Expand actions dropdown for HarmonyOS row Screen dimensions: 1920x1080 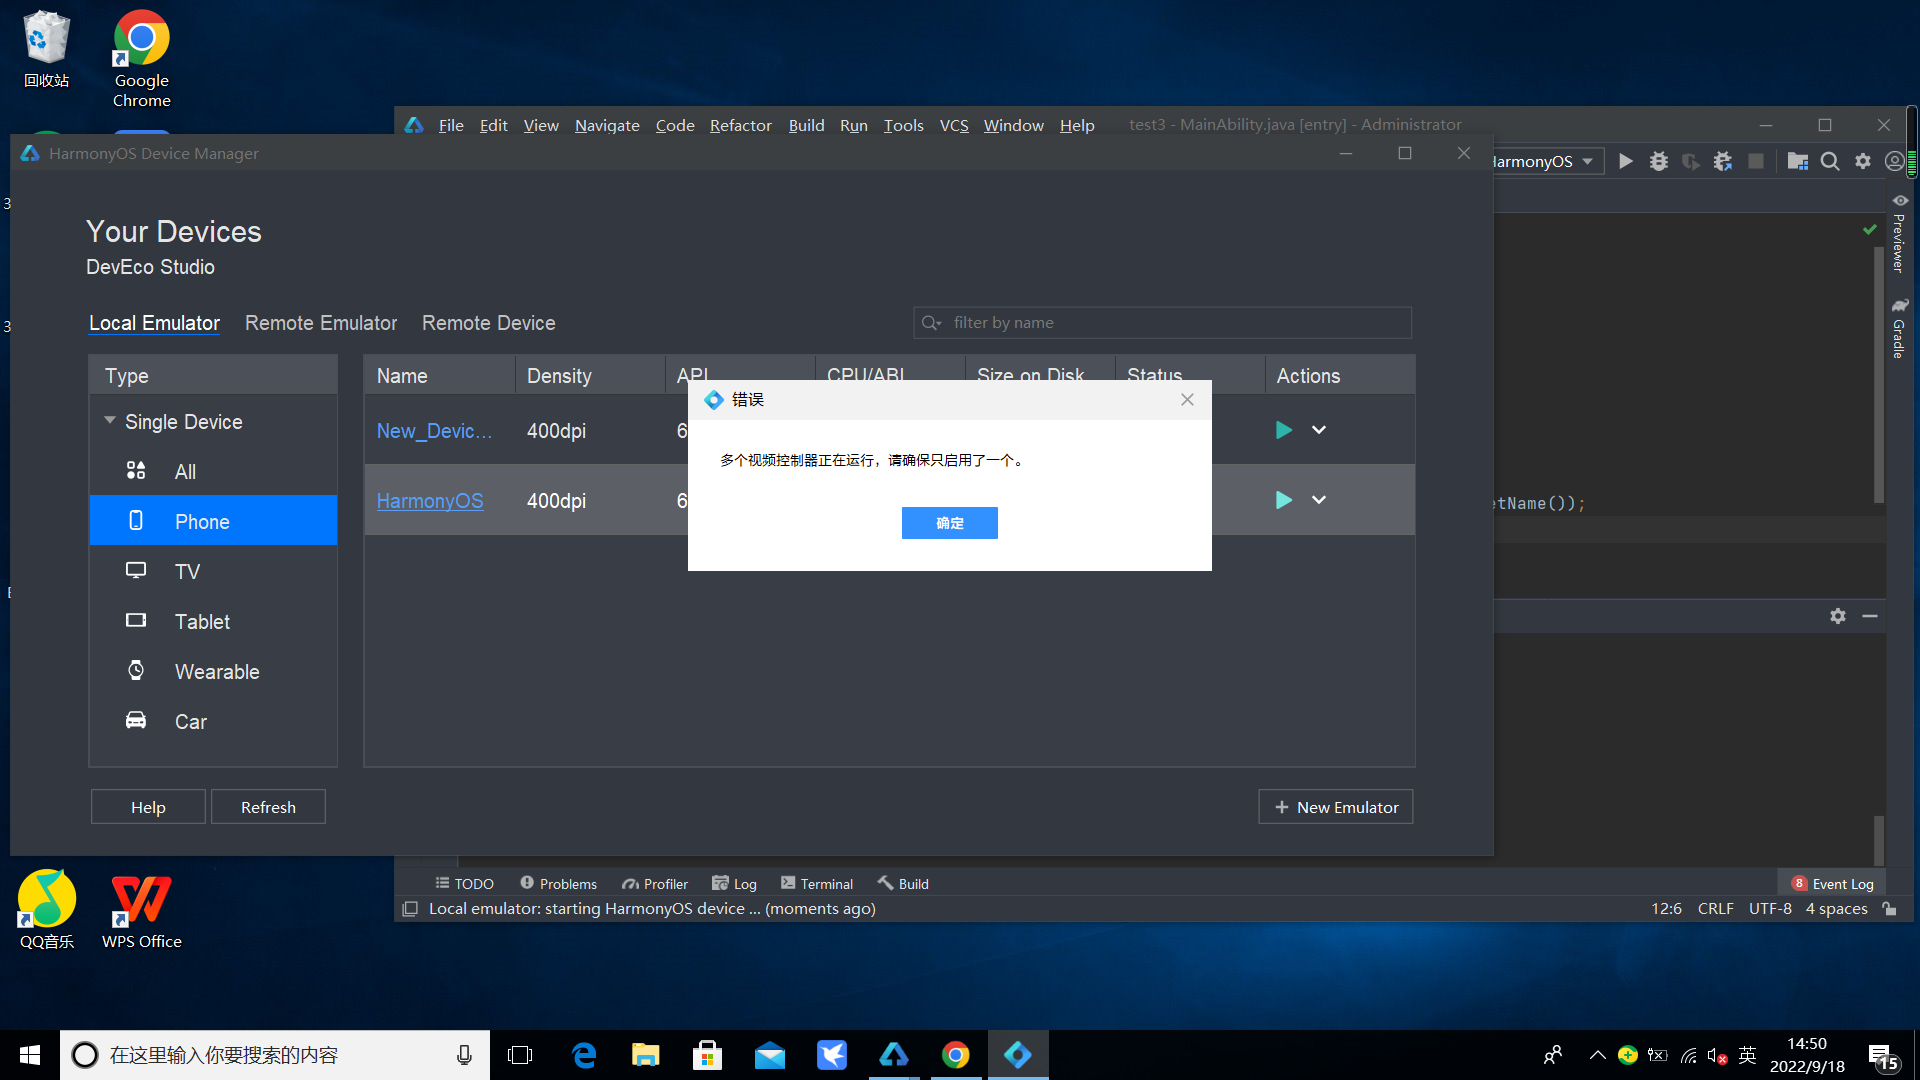pos(1319,500)
